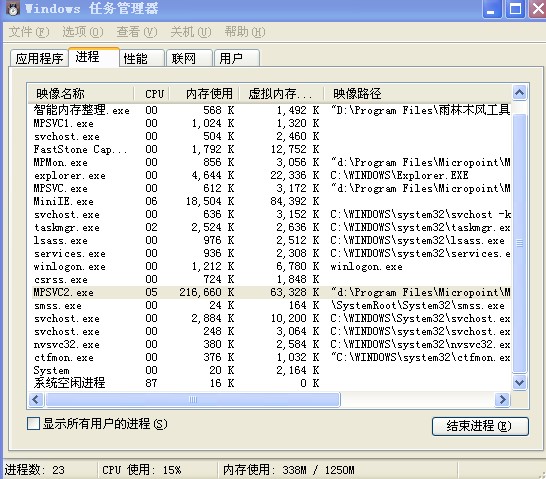Open the 文件(F) menu

click(29, 32)
